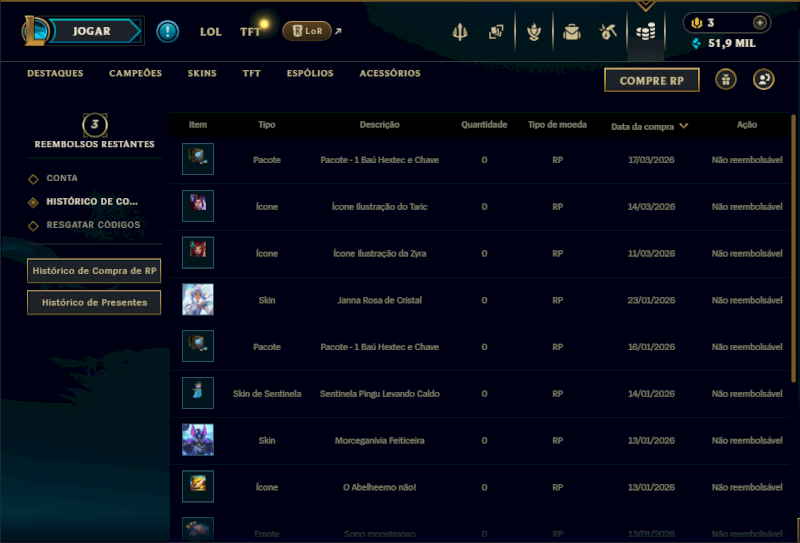Click the Janna Rosa de Cristal thumbnail
The image size is (800, 543).
[198, 300]
